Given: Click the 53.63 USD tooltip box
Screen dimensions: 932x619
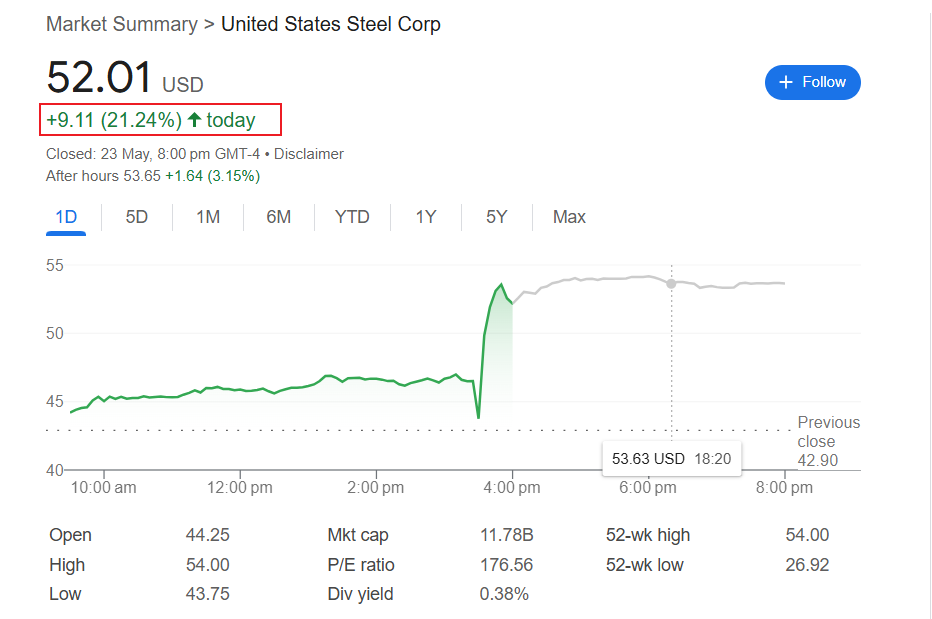Looking at the screenshot, I should (671, 458).
